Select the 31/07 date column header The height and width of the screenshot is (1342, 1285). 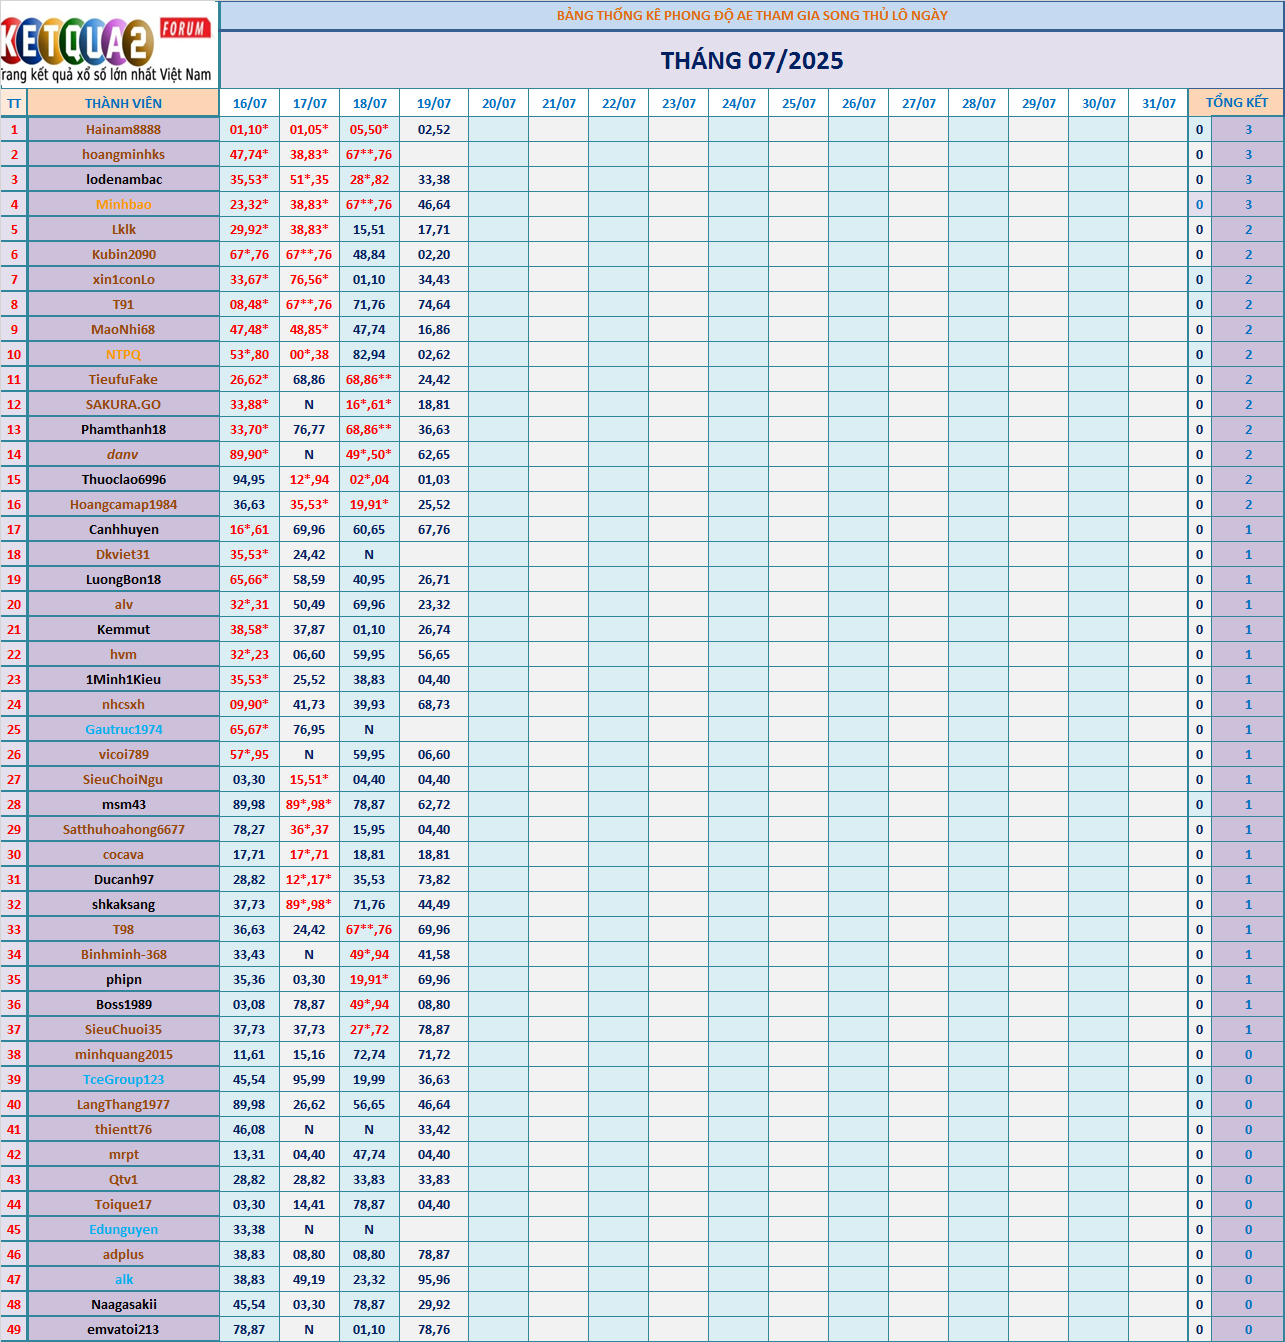pyautogui.click(x=1159, y=103)
